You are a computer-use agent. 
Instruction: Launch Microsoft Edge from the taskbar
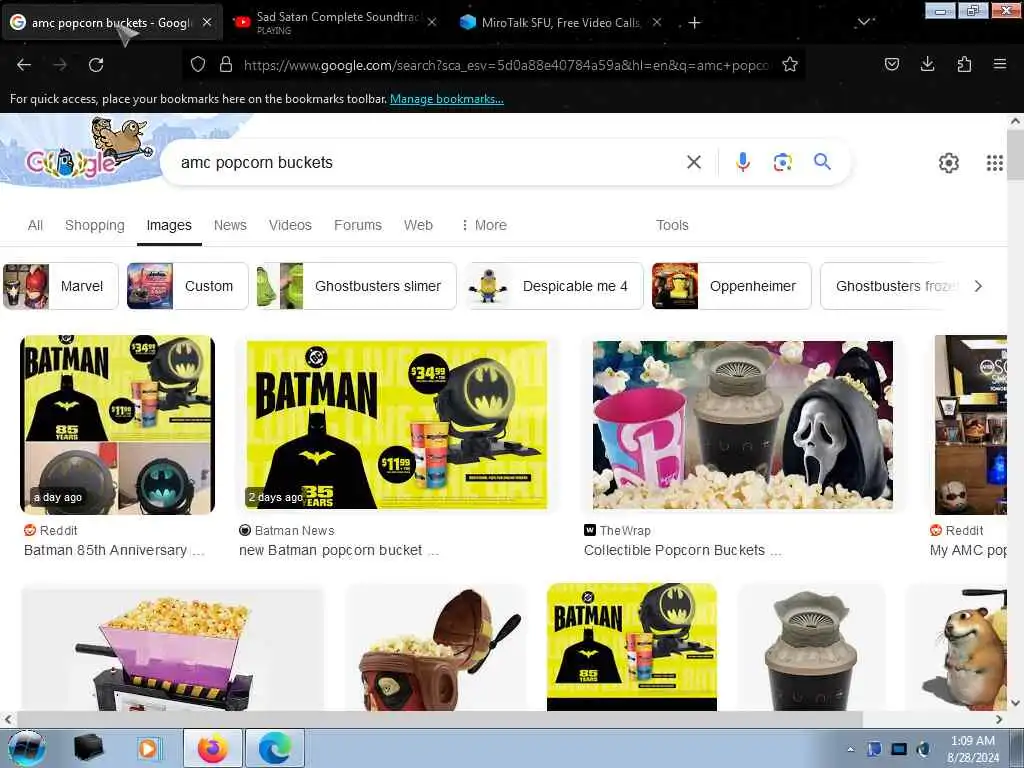click(275, 748)
